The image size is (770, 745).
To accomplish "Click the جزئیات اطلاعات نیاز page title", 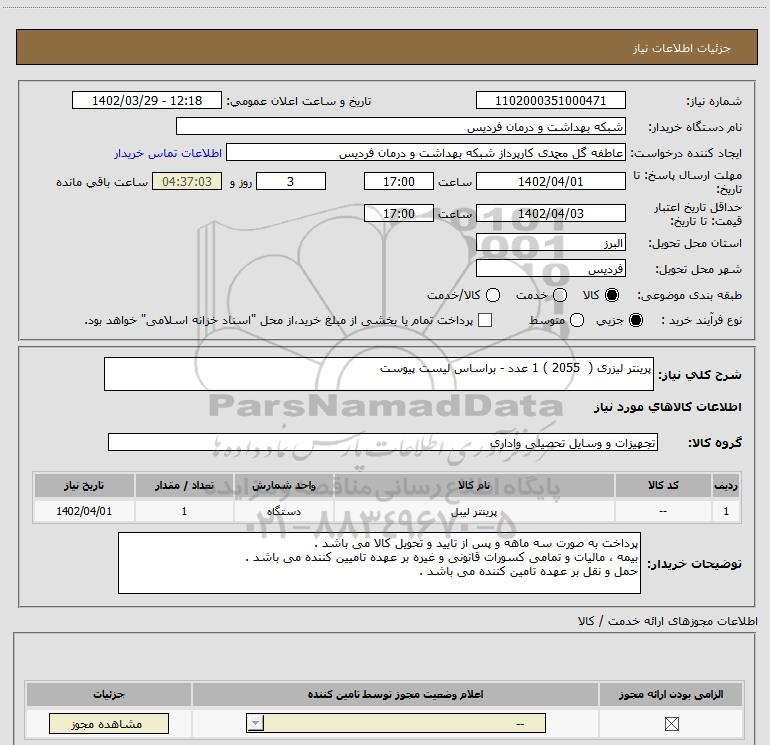I will 682,48.
